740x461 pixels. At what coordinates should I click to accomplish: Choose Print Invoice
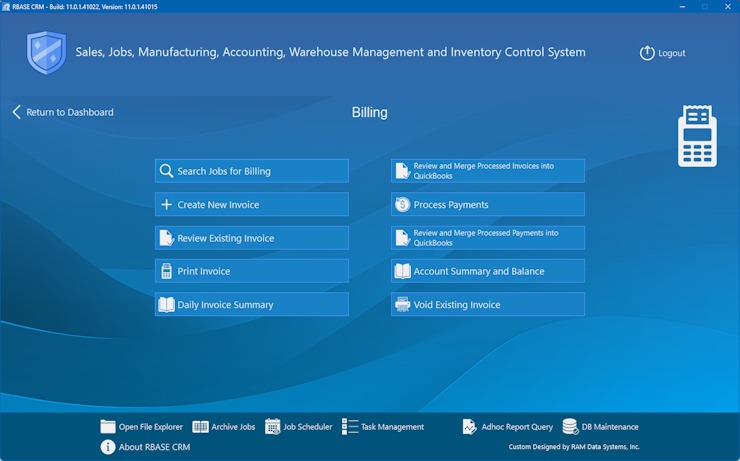pyautogui.click(x=252, y=271)
